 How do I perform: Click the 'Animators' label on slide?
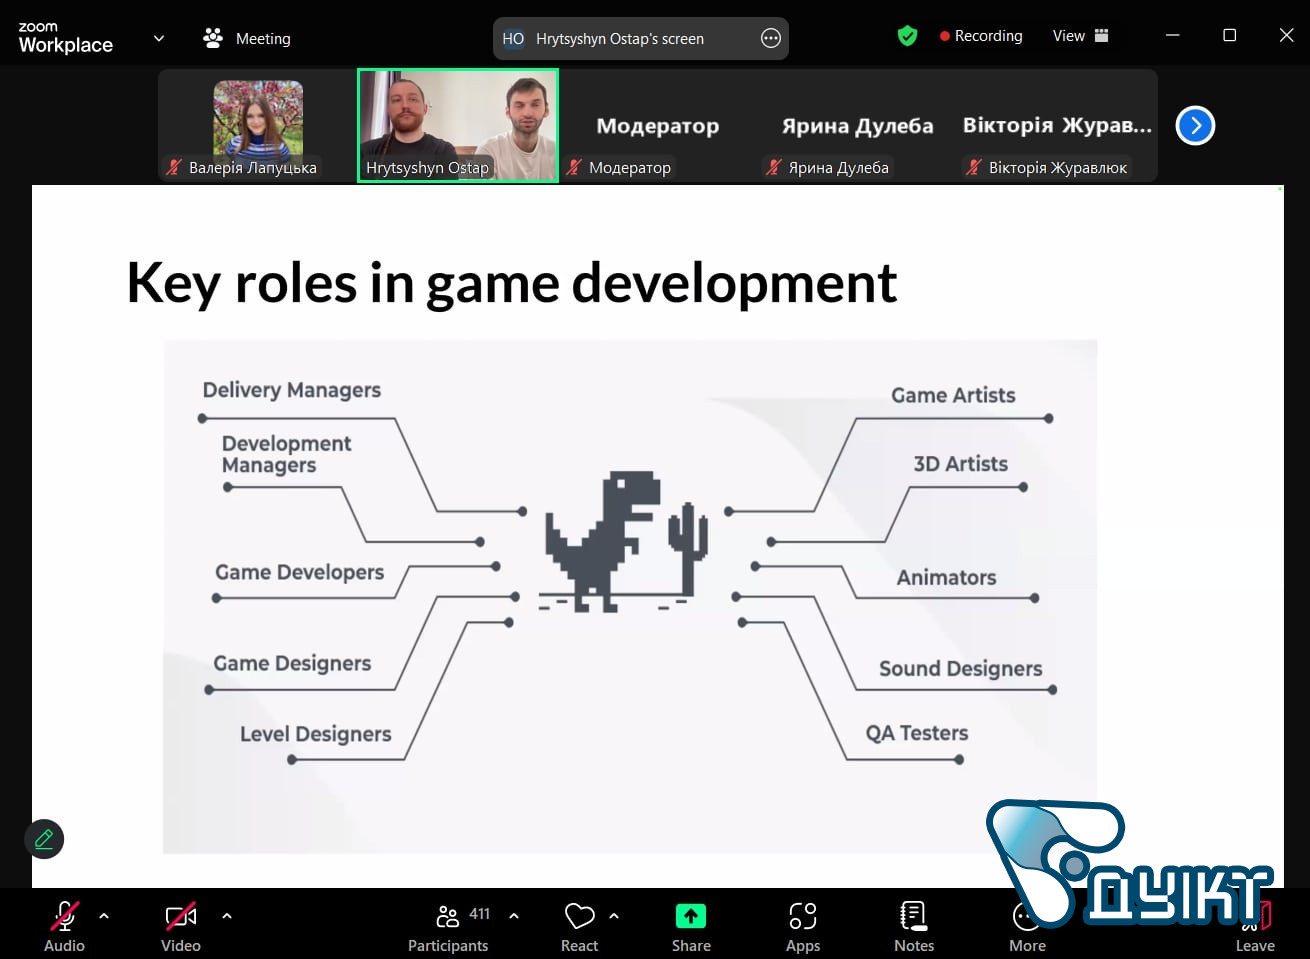[x=946, y=577]
